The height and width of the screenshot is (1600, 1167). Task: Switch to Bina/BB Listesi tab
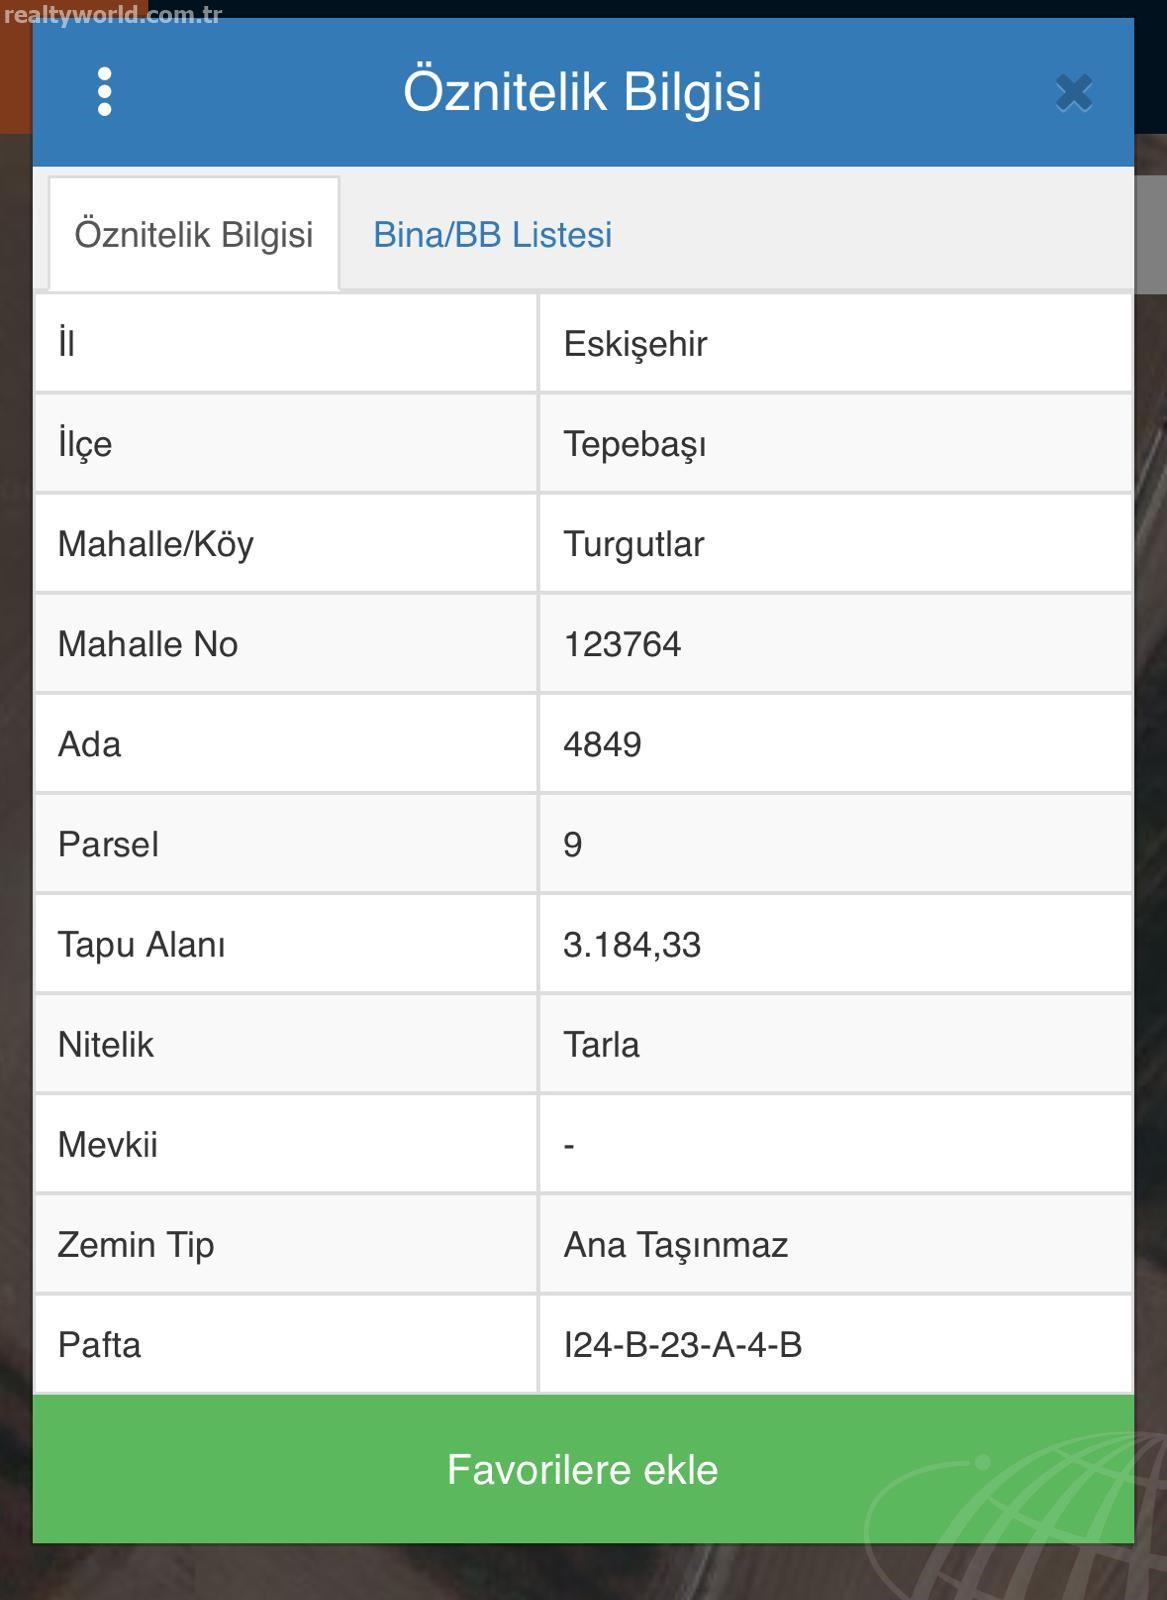(492, 235)
